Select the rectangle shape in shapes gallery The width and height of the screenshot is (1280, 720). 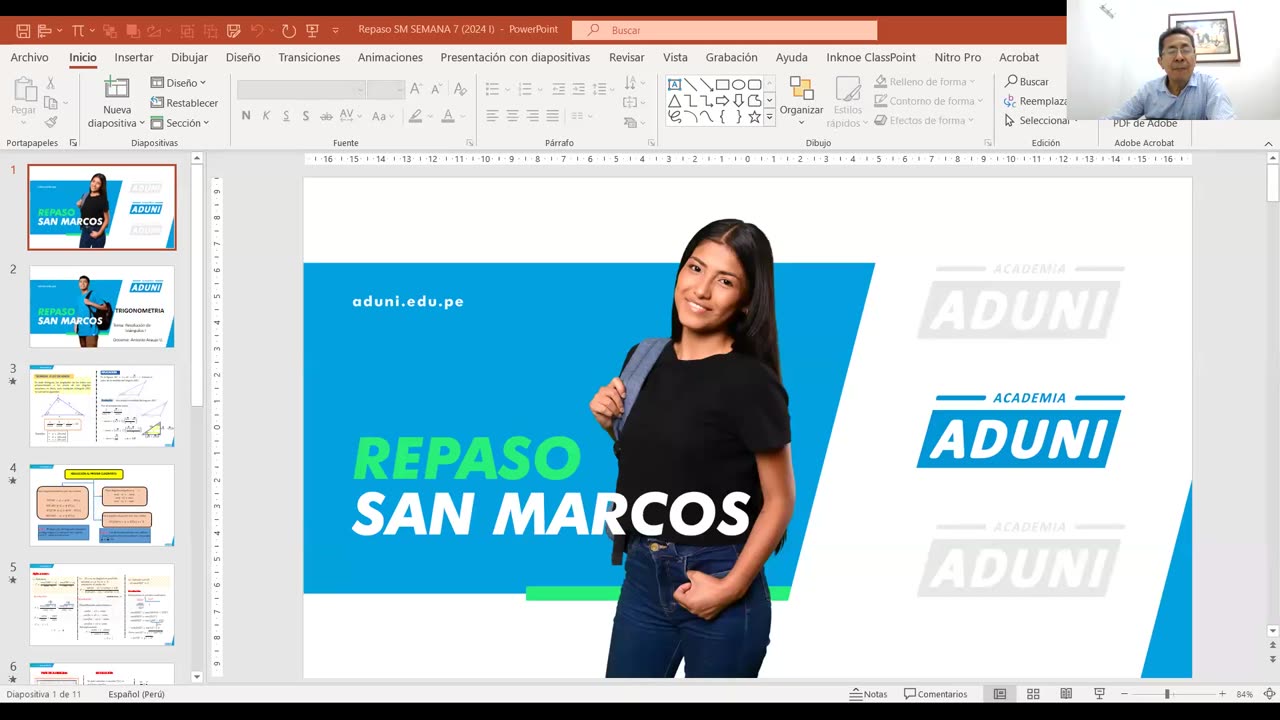click(x=722, y=85)
